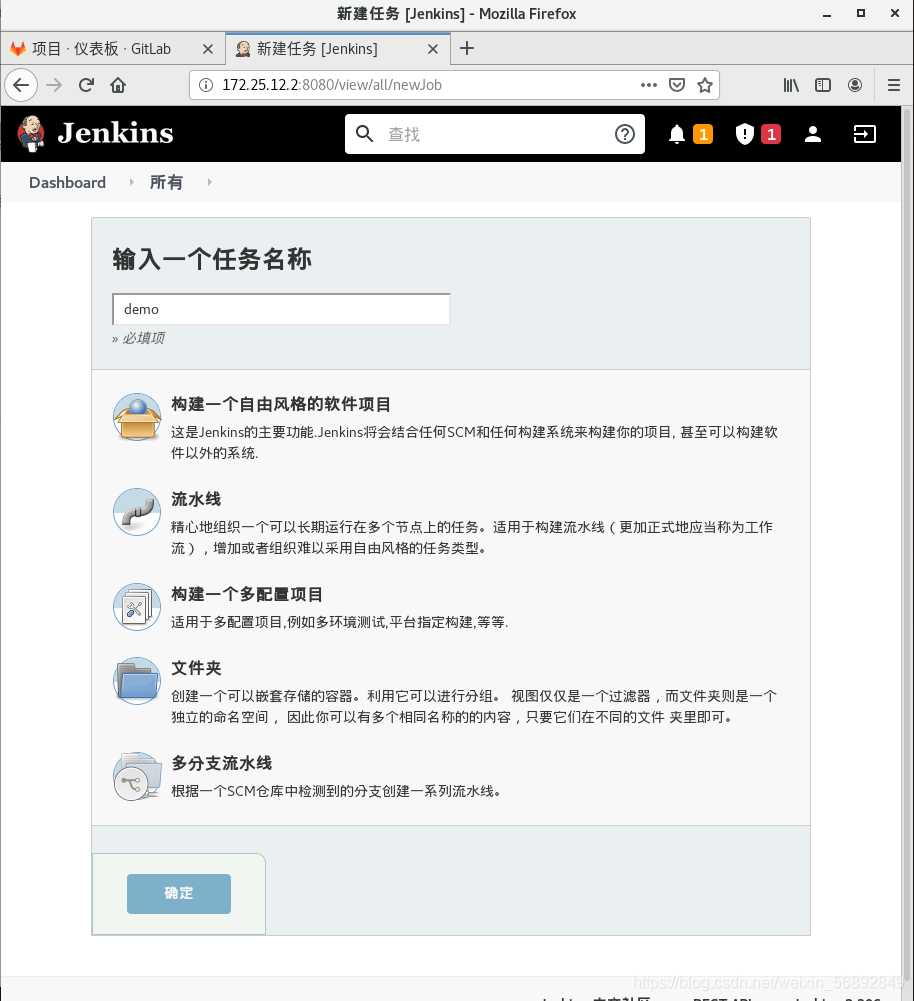
Task: Open the Firefox account icon
Action: (855, 85)
